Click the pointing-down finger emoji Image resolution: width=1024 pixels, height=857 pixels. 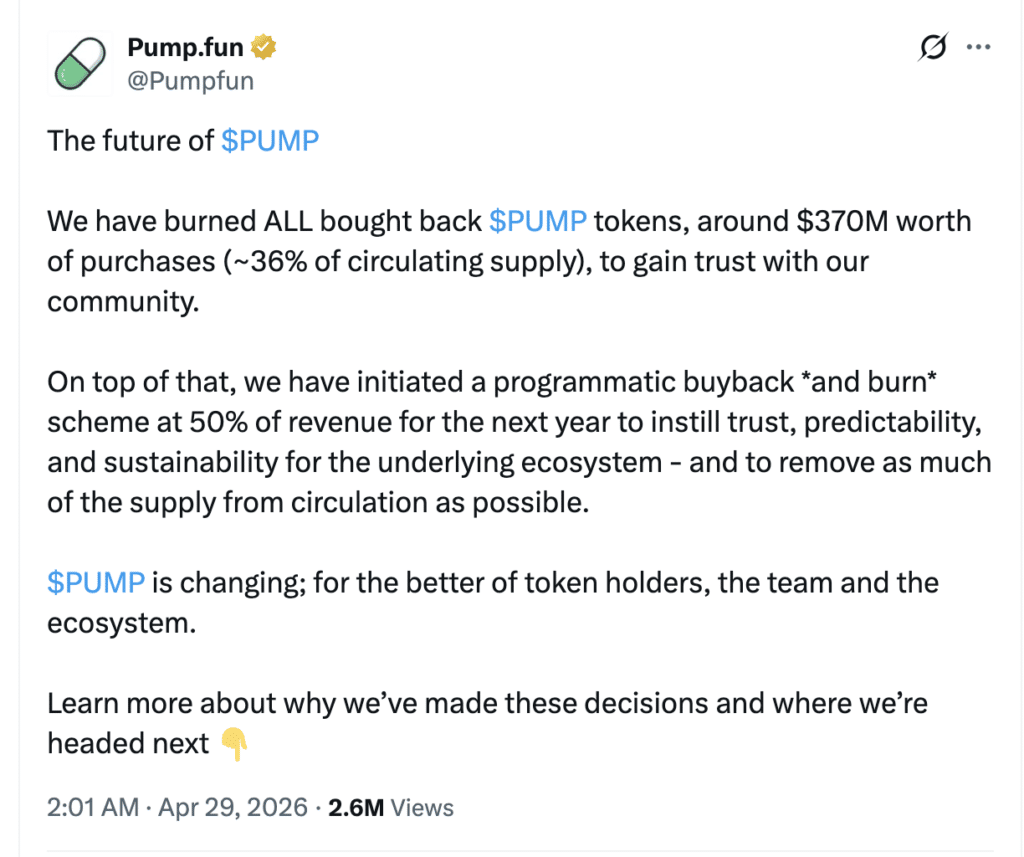point(237,745)
